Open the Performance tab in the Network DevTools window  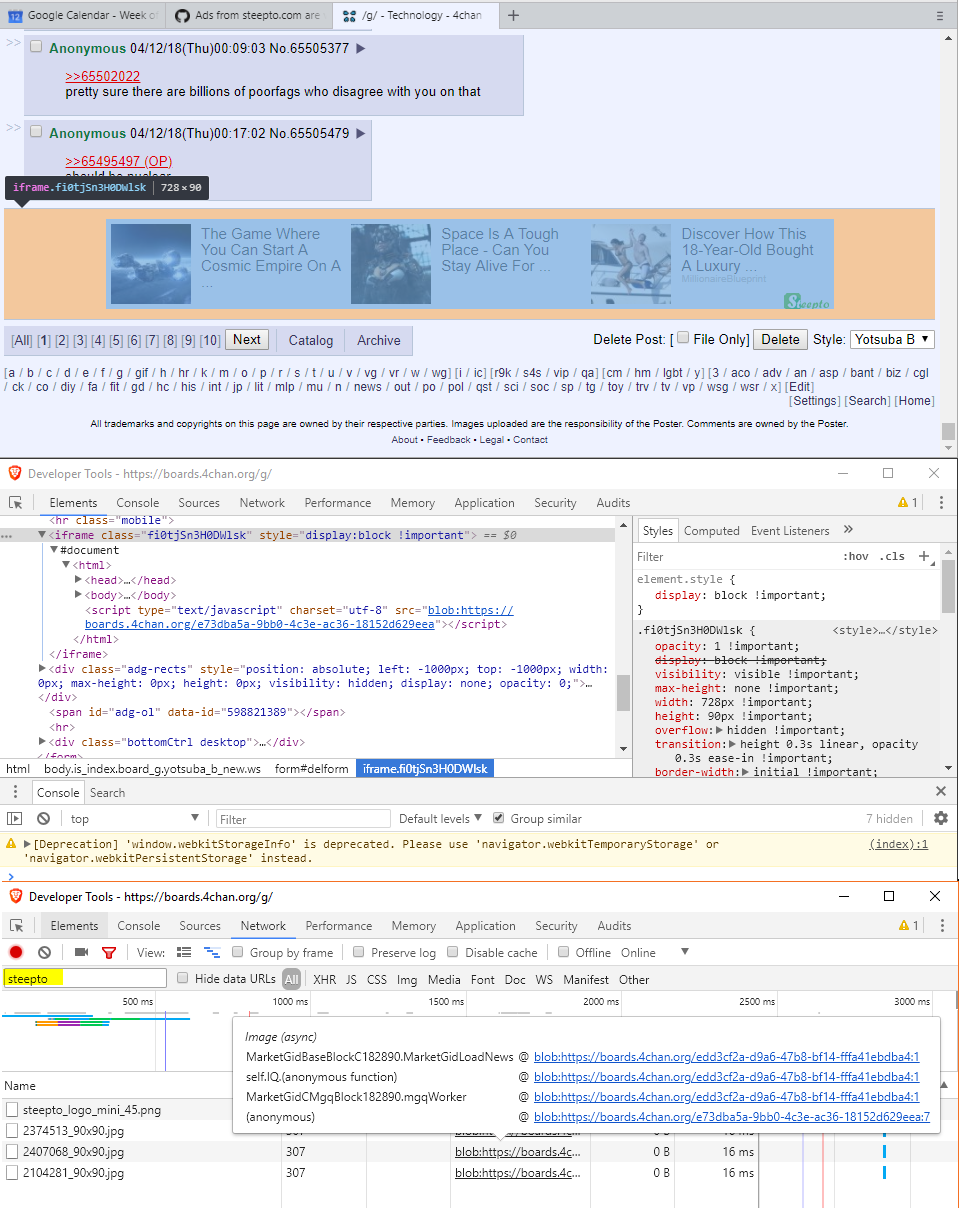tap(339, 926)
